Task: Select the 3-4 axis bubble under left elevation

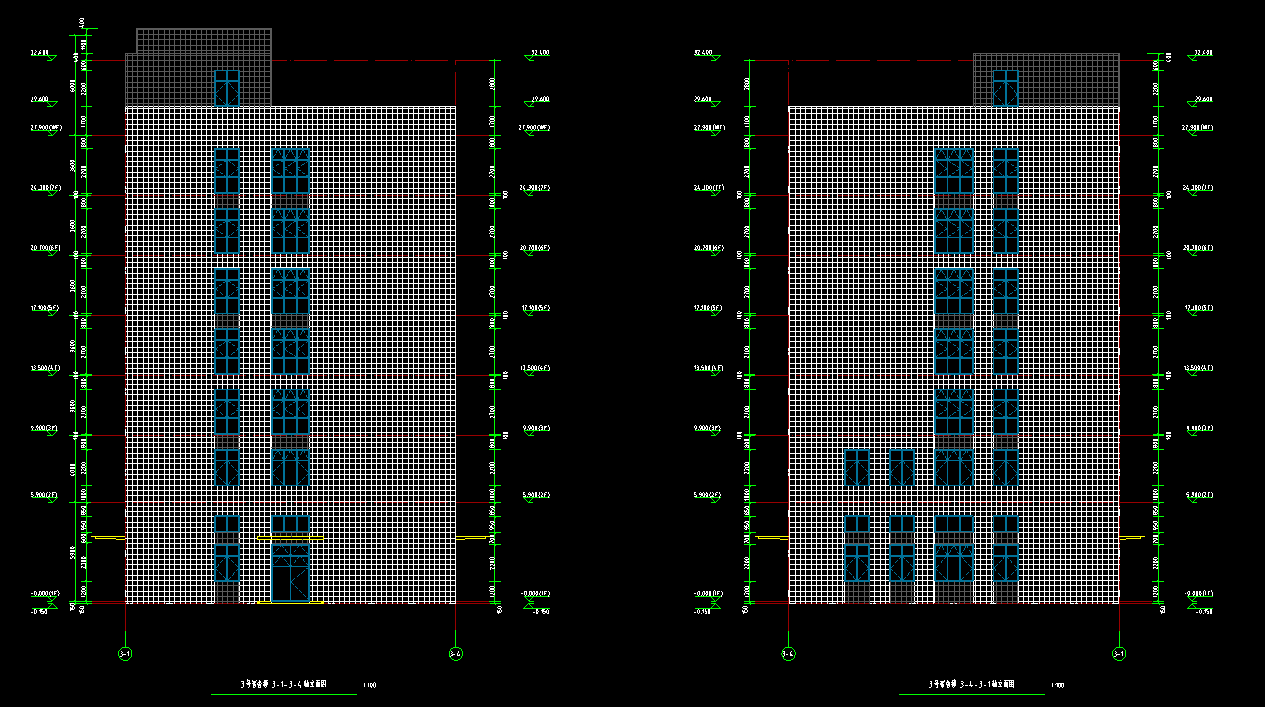Action: (455, 654)
